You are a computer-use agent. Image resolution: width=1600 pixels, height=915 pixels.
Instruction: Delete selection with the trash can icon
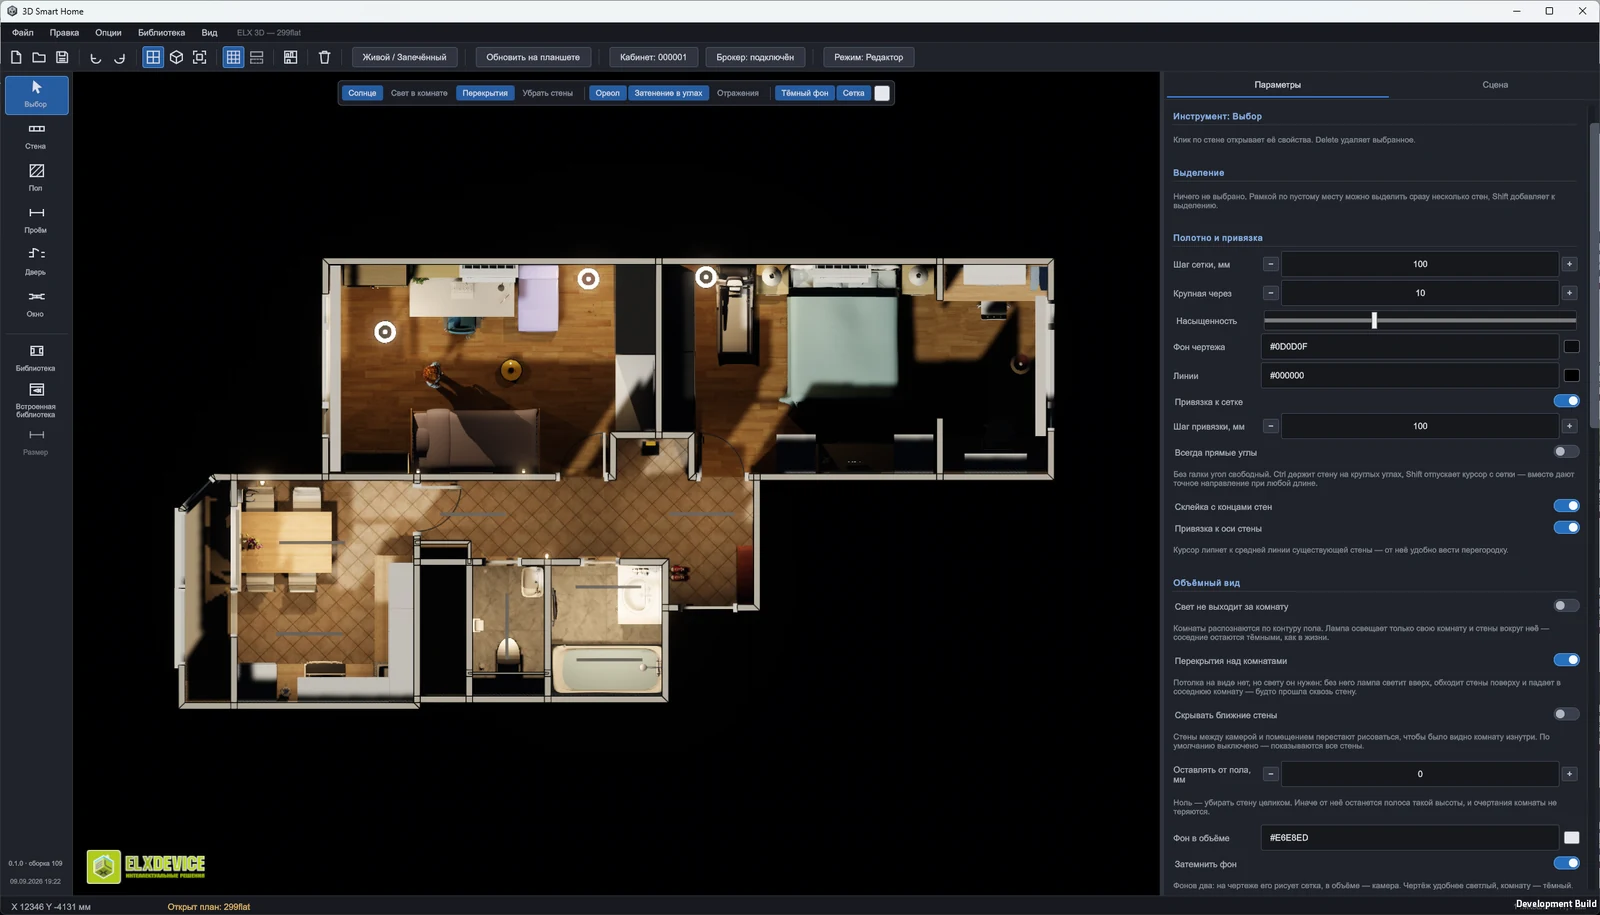324,57
